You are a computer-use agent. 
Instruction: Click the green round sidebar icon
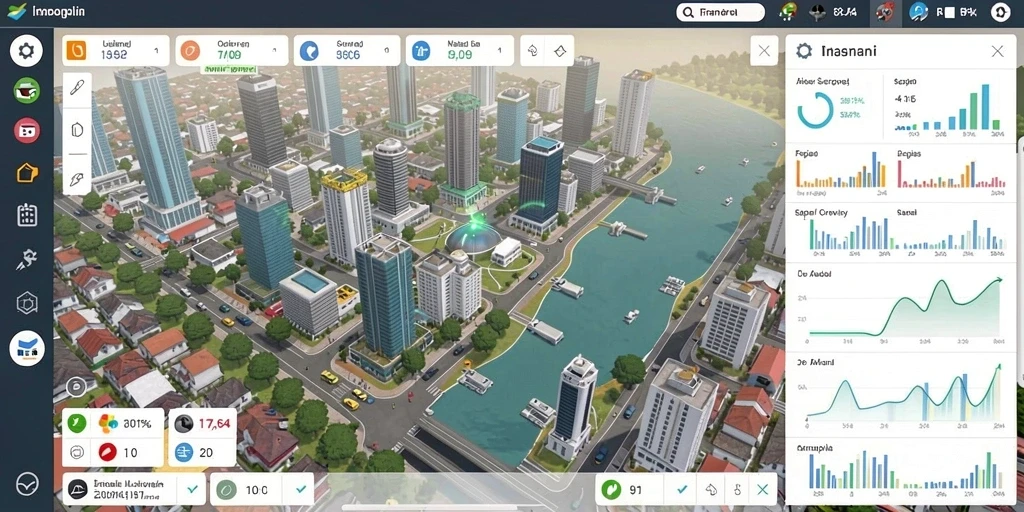point(27,91)
